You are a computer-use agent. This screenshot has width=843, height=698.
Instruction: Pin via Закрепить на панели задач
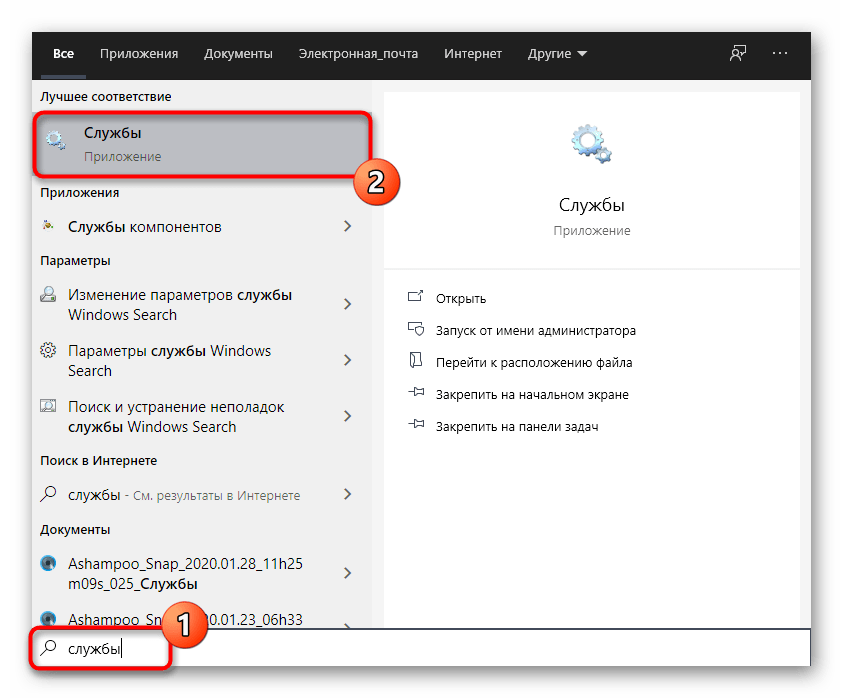coord(517,426)
